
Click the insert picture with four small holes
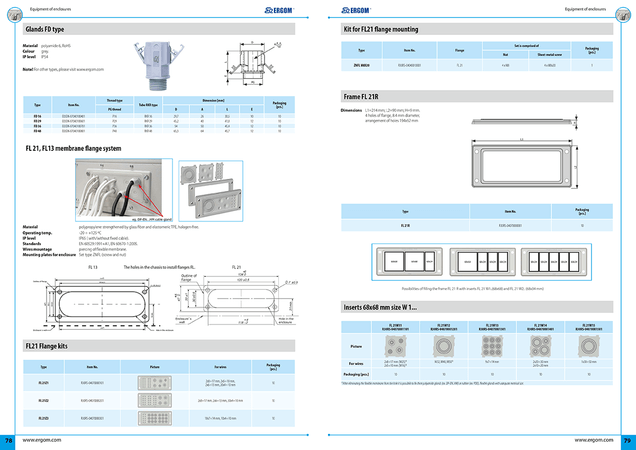(395, 346)
